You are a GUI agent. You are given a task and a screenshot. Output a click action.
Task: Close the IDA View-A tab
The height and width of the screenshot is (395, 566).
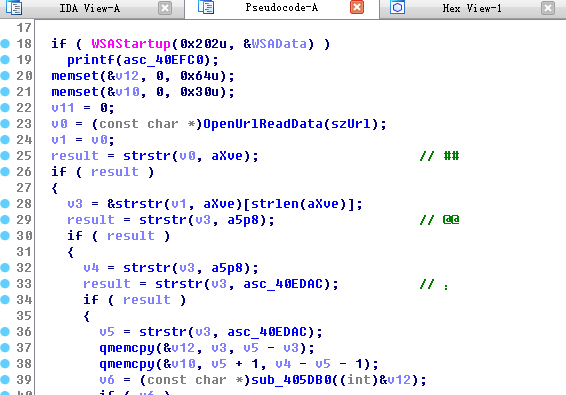165,8
